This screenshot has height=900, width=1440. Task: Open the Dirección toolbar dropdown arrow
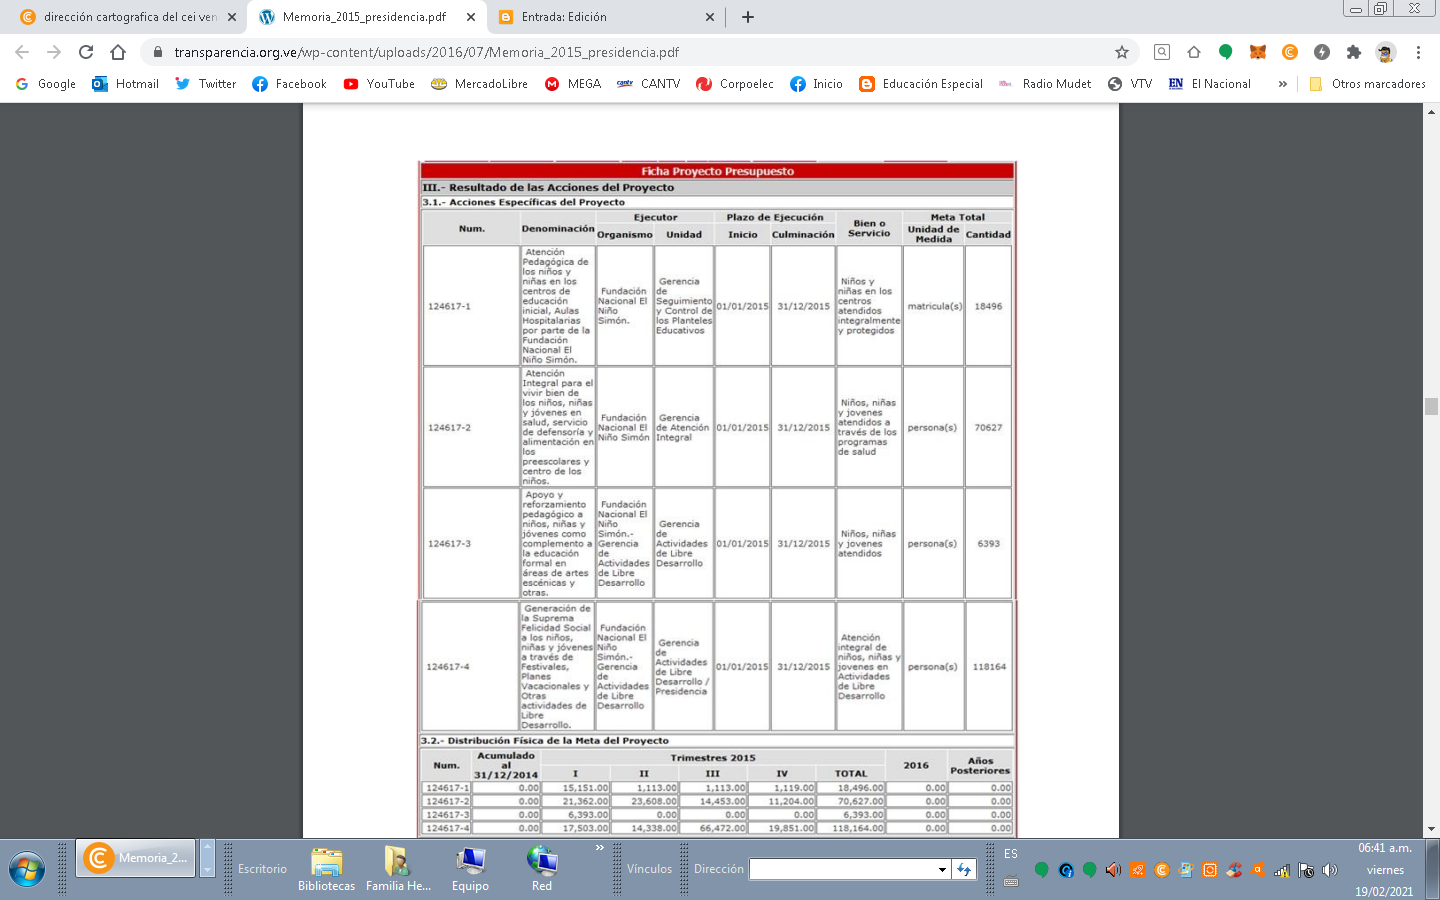pos(942,869)
